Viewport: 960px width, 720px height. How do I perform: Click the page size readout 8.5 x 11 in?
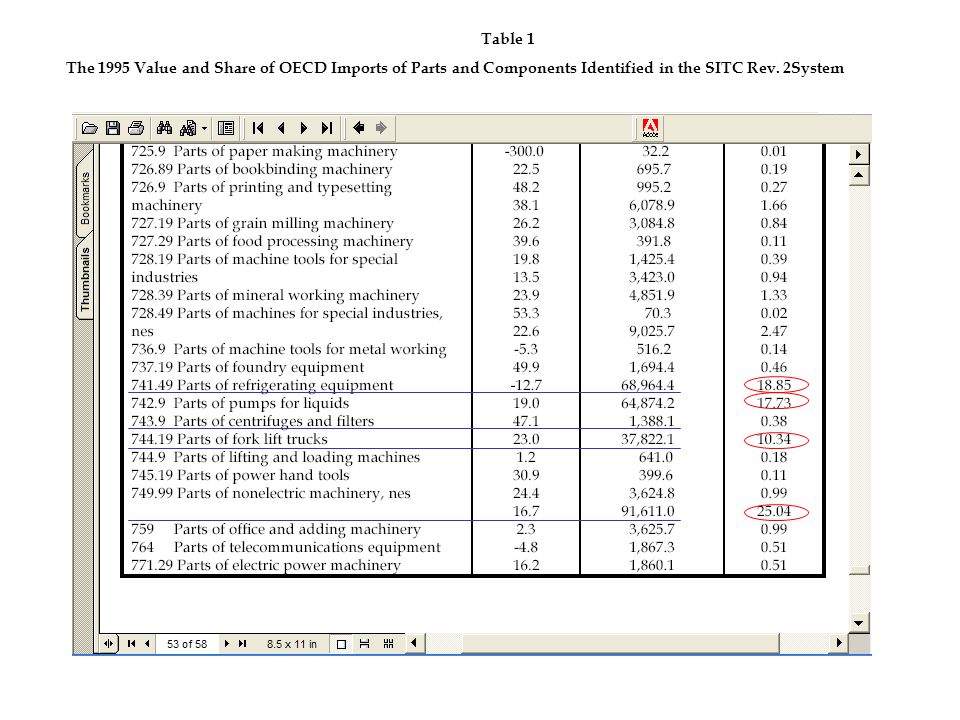[291, 644]
